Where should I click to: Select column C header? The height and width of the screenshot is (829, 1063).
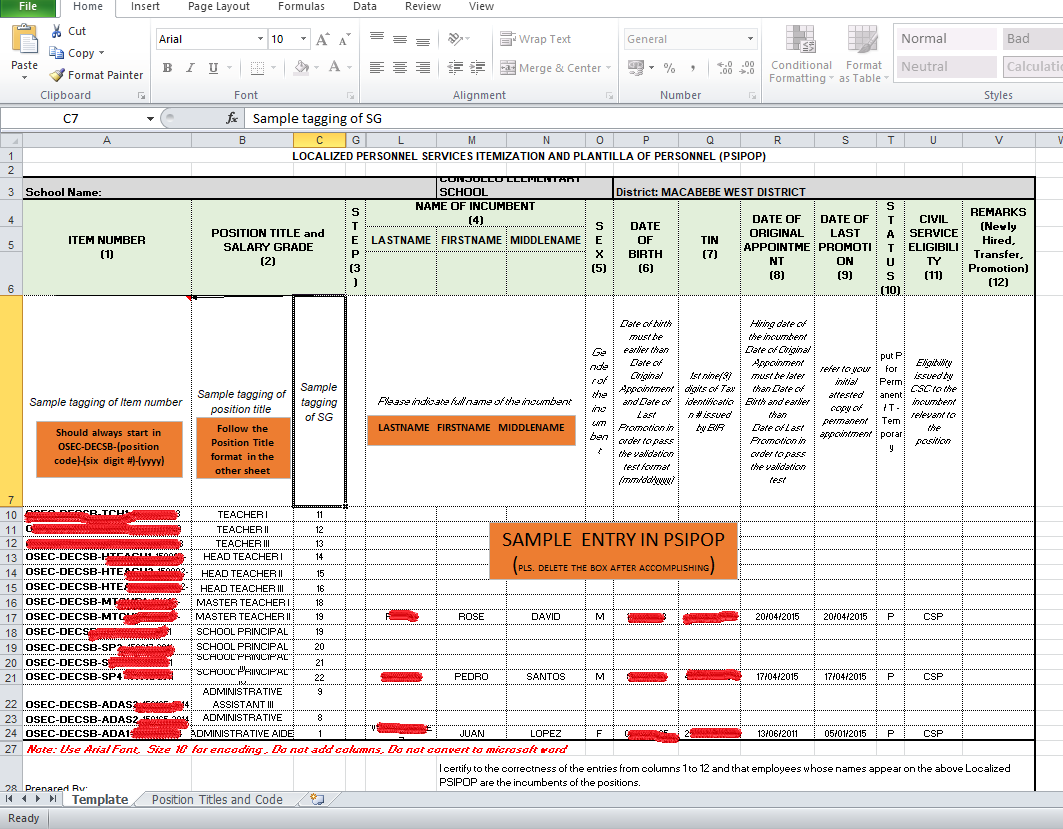[319, 140]
